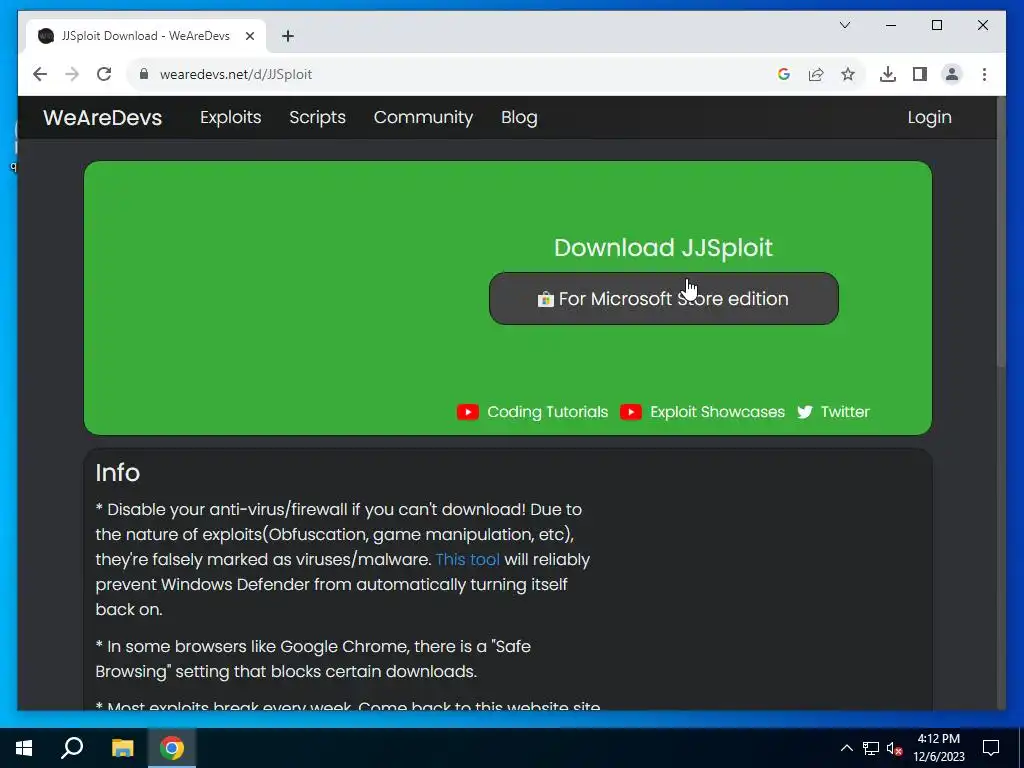The image size is (1024, 768).
Task: Bookmark this page with the star icon
Action: click(848, 74)
